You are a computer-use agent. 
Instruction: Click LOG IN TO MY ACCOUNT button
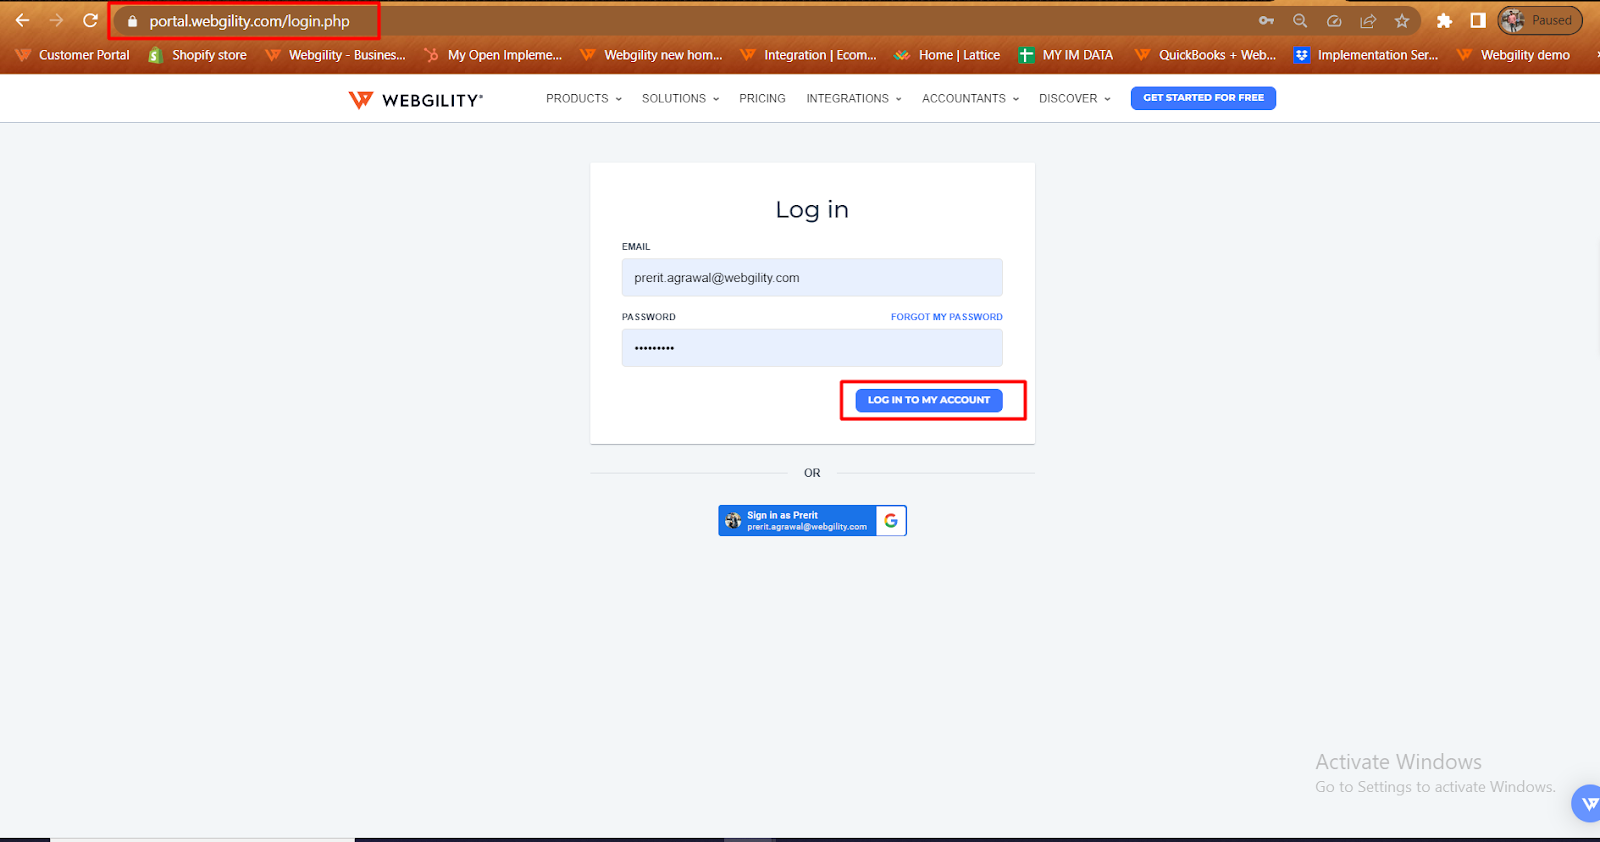(929, 400)
